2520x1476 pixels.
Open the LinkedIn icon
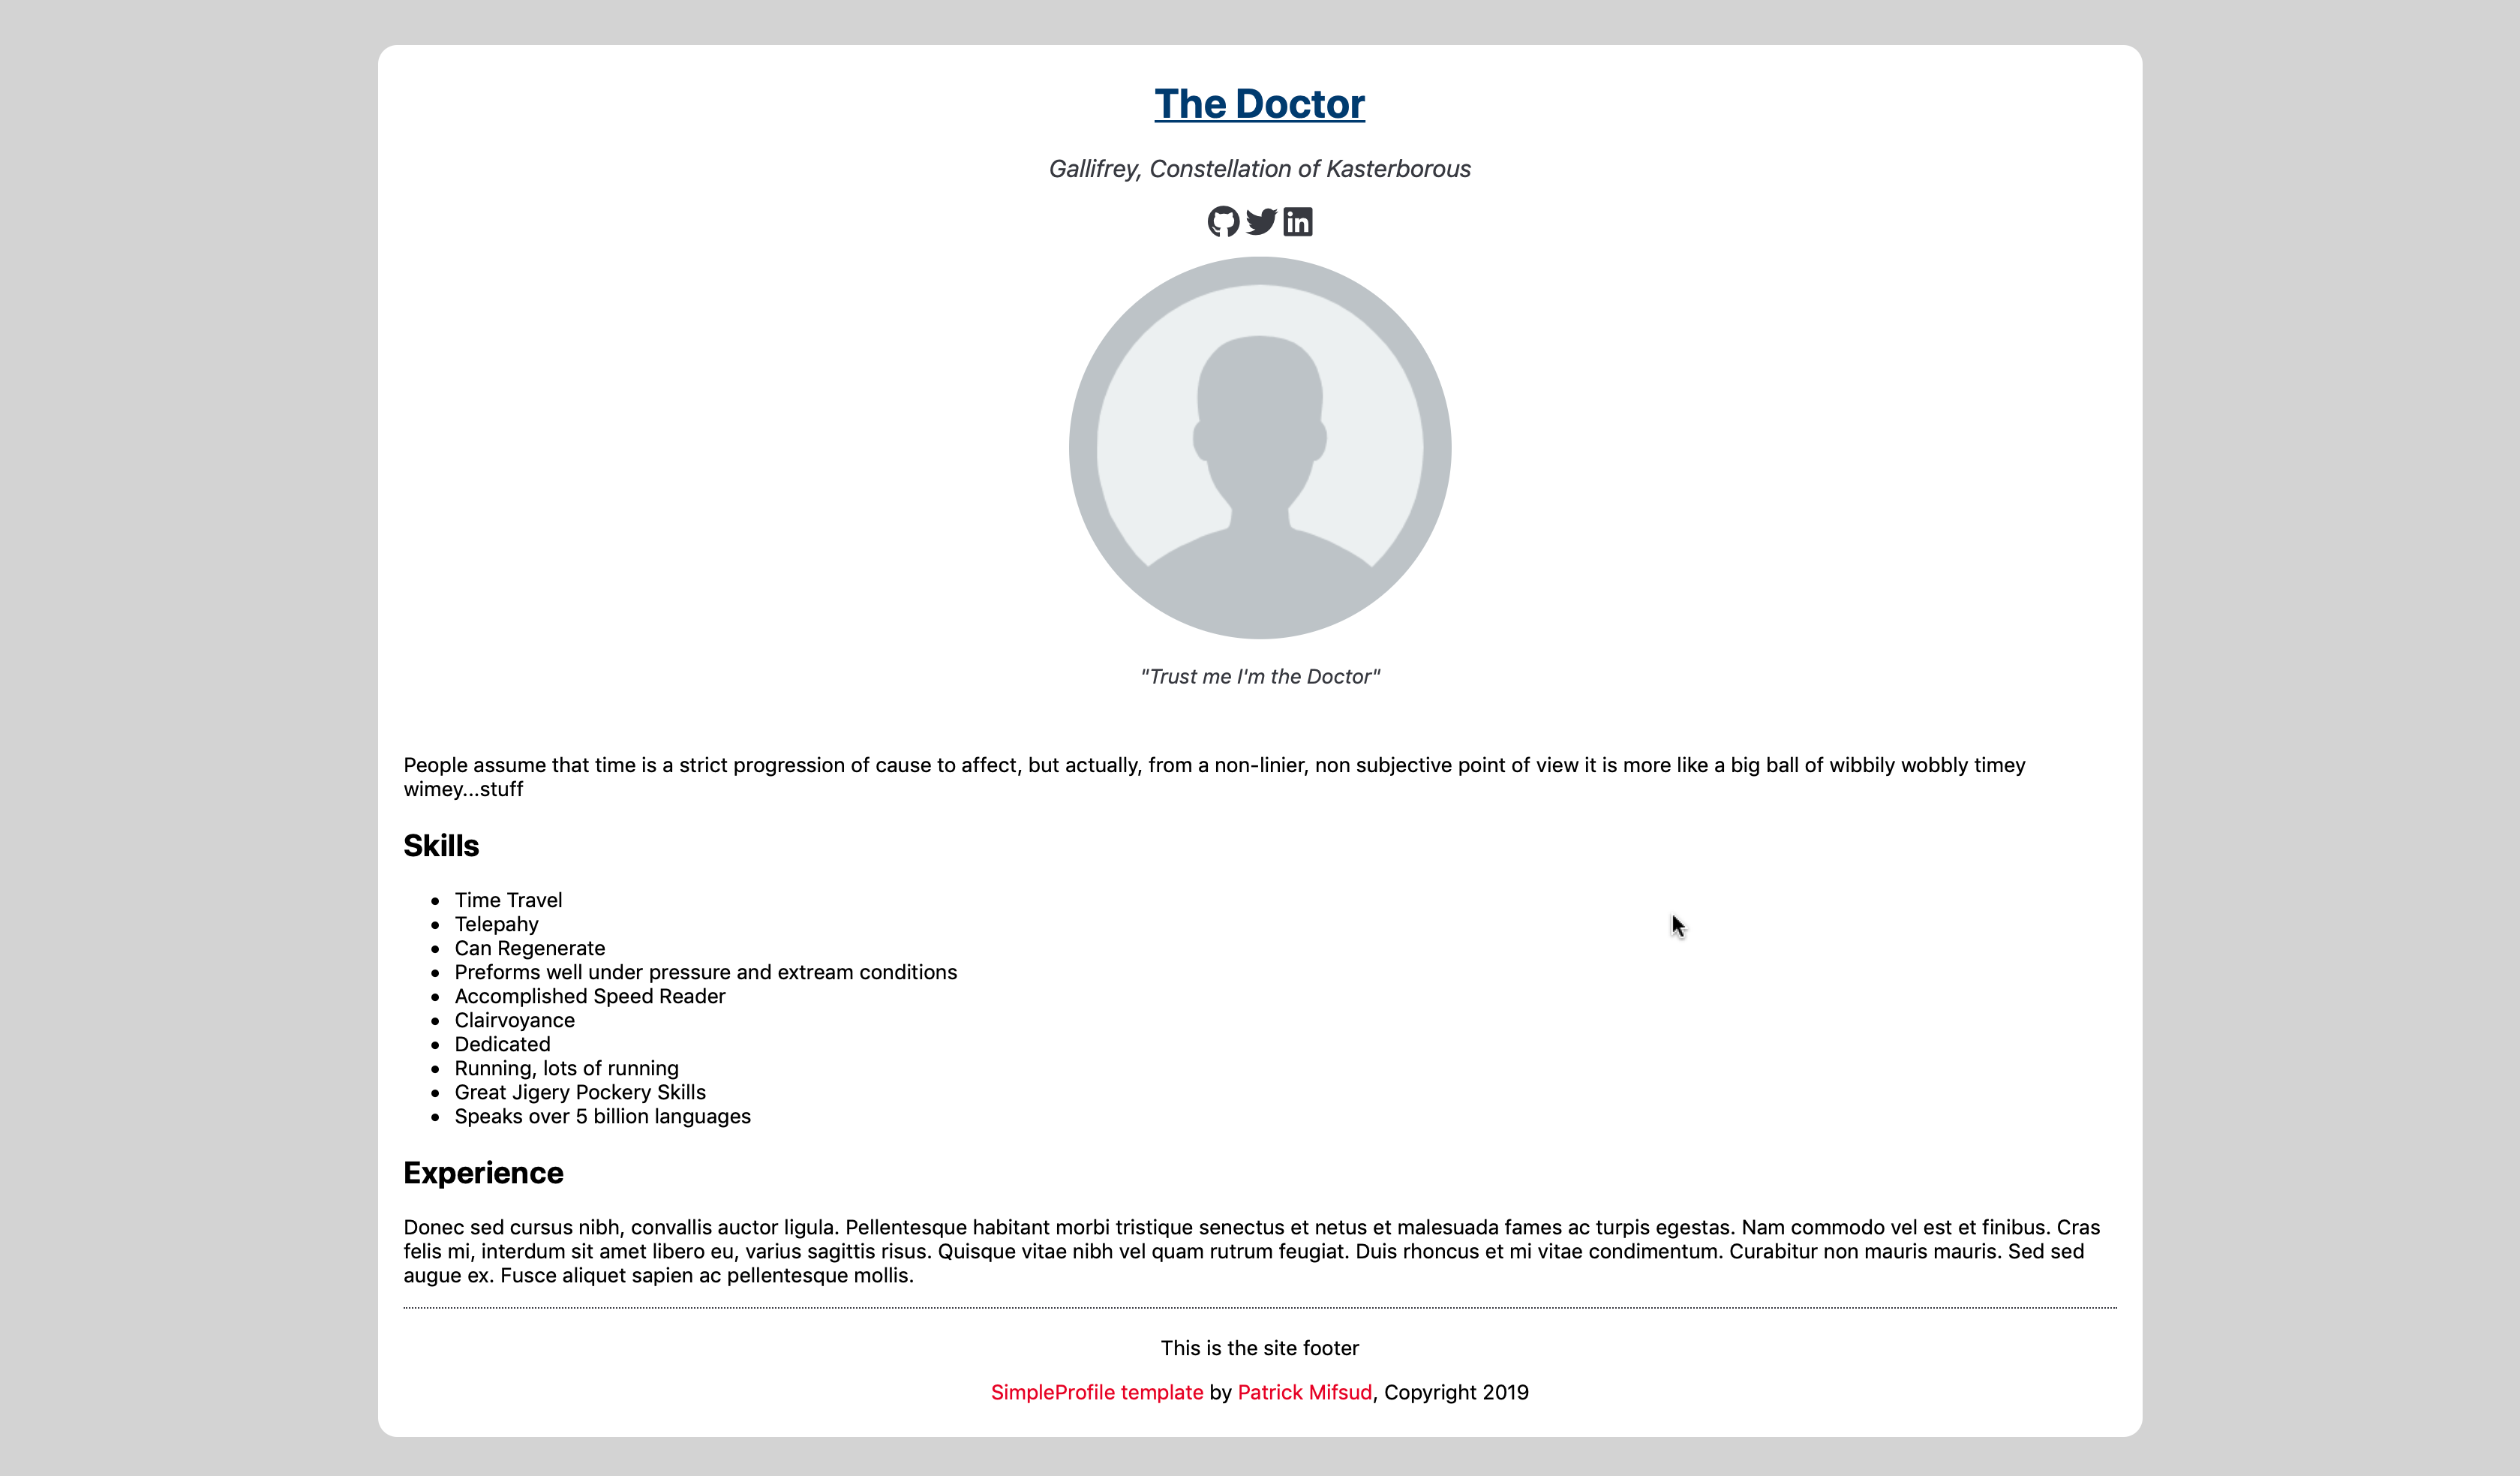[x=1298, y=221]
